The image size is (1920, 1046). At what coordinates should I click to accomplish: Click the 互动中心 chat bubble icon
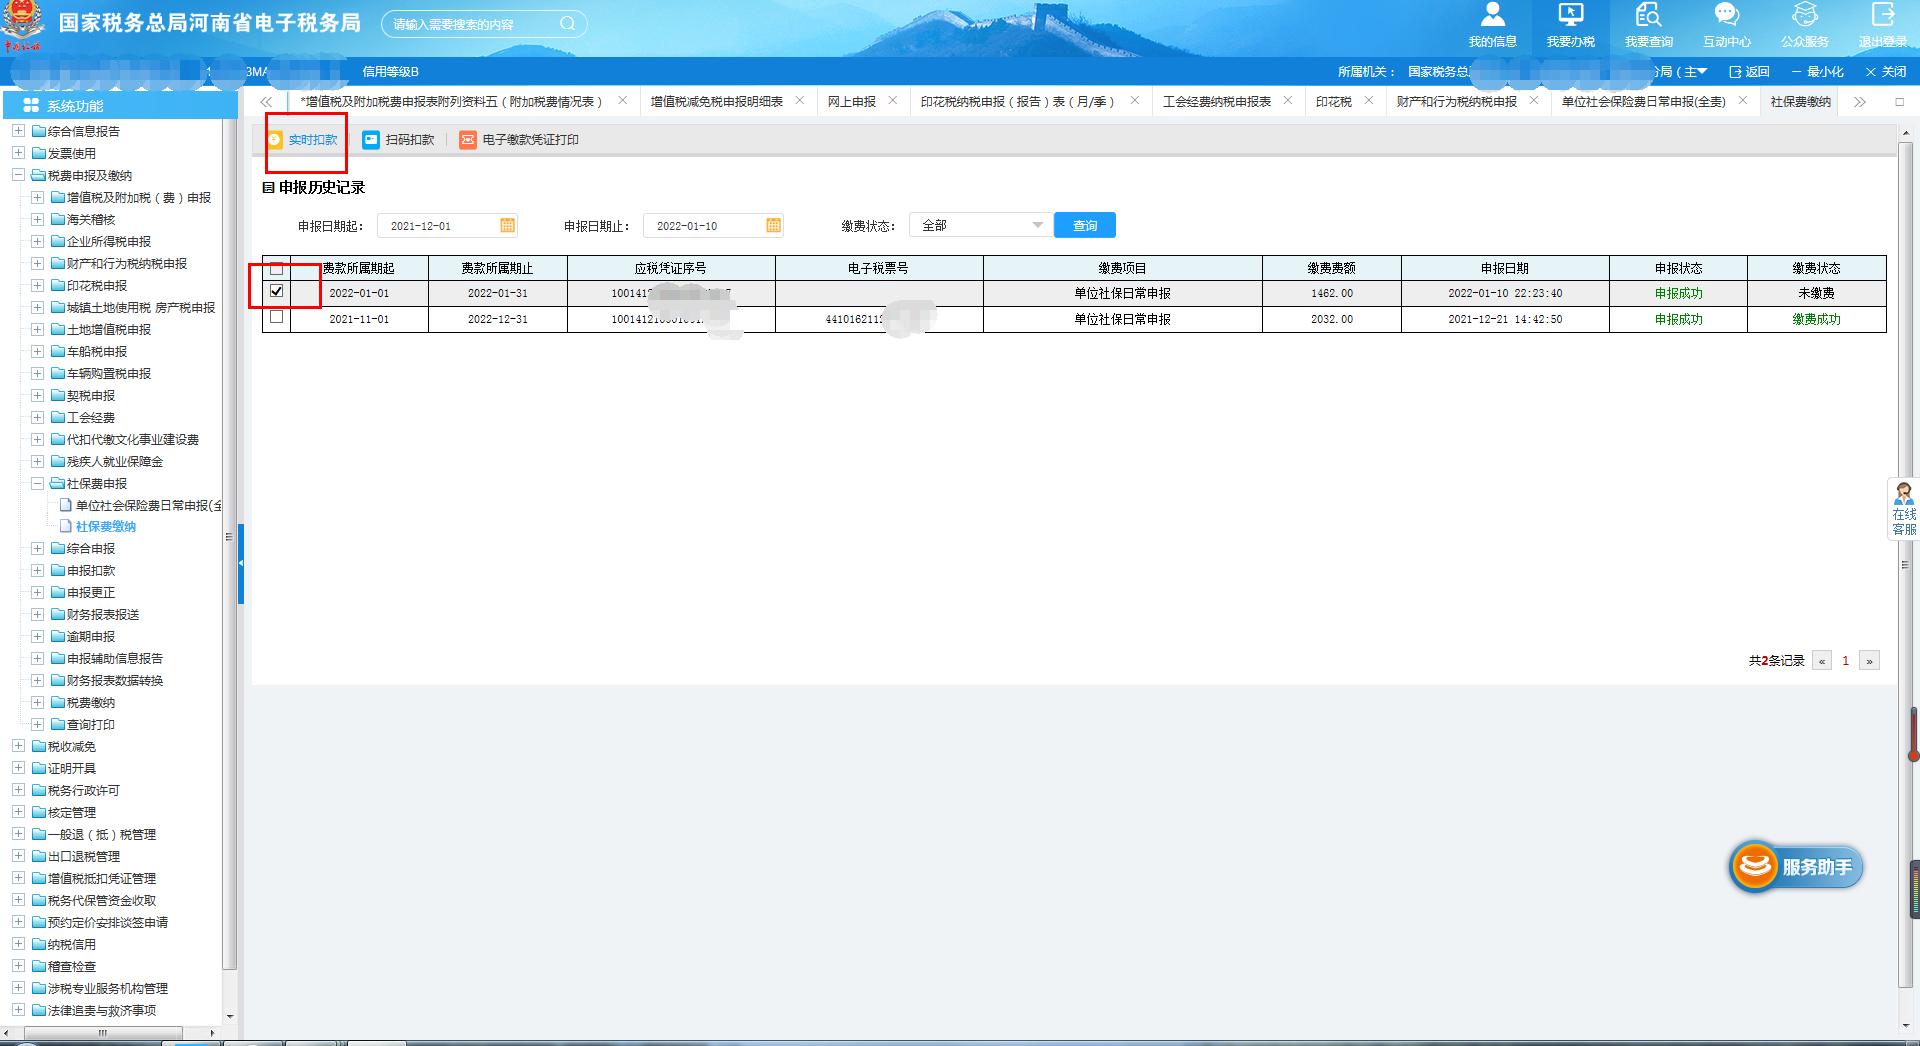tap(1726, 17)
